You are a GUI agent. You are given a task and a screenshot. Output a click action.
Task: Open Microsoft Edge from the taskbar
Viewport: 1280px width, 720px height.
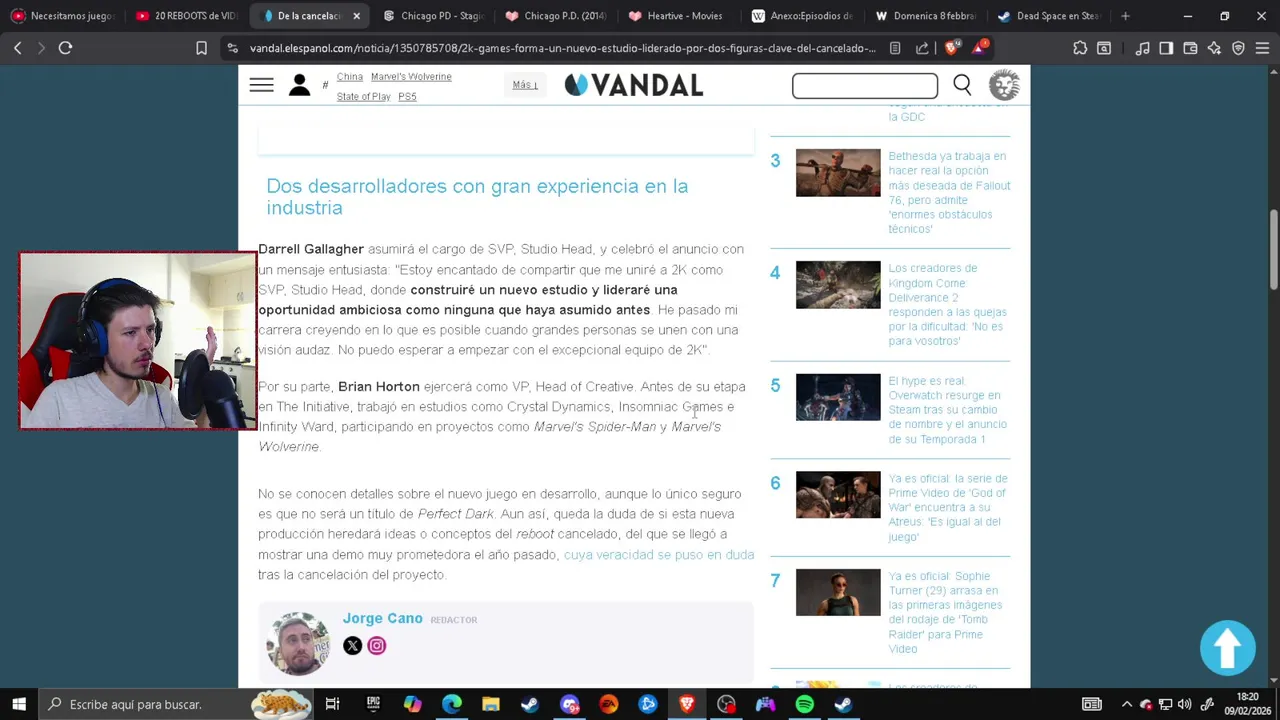tap(451, 704)
